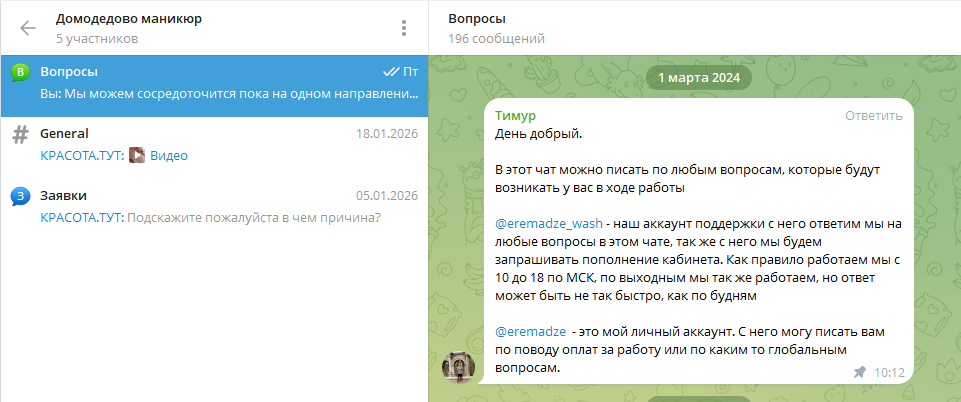Click the sender name Тимур
The image size is (961, 402).
pyautogui.click(x=515, y=116)
